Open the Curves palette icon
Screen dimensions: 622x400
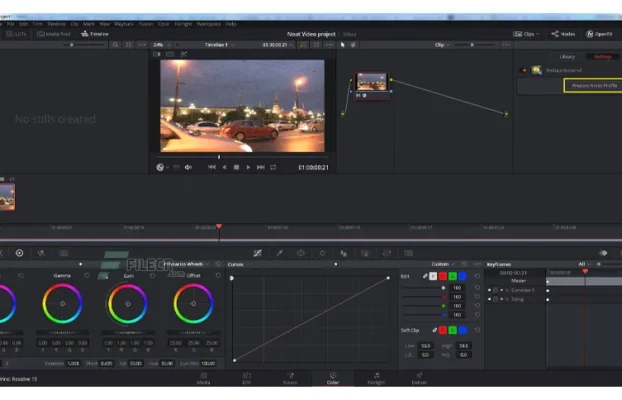click(x=257, y=253)
